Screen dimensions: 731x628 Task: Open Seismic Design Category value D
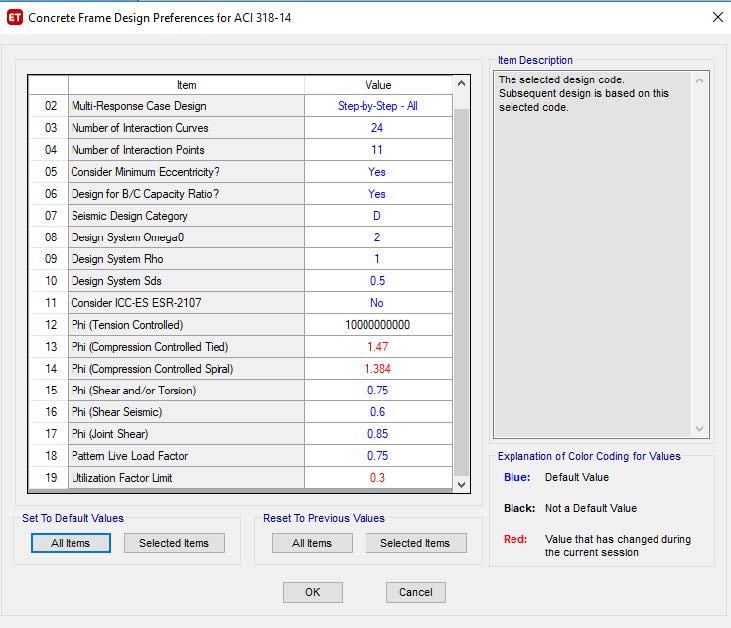tap(378, 215)
